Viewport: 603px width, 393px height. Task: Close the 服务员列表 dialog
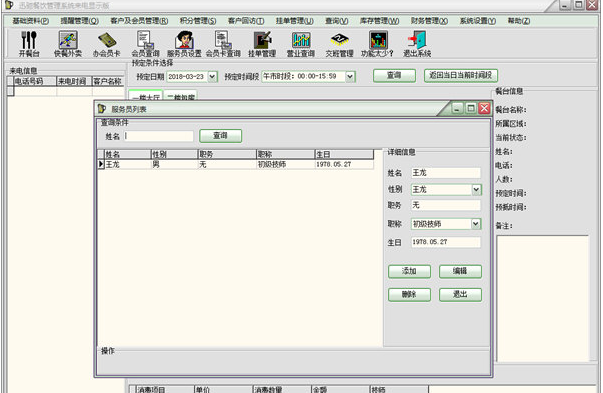coord(484,109)
